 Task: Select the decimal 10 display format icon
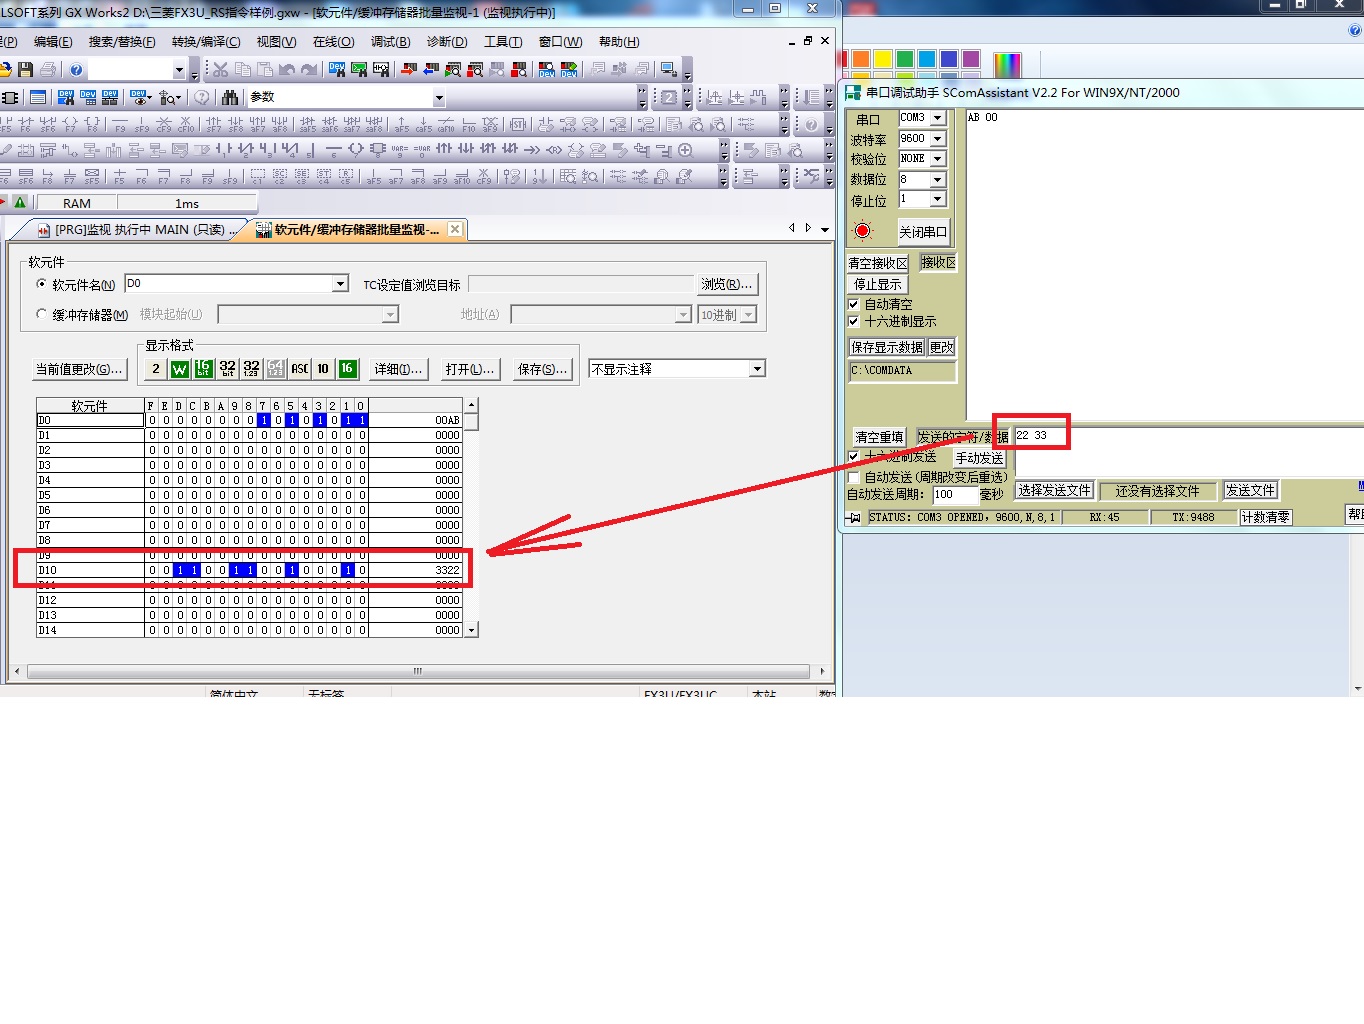[x=323, y=369]
